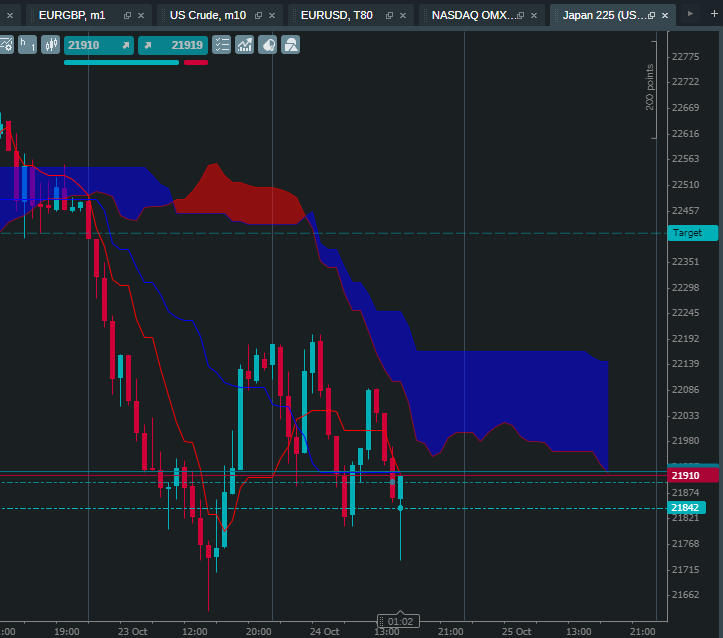The image size is (723, 638).
Task: Click the 21662 price axis label
Action: 685,595
